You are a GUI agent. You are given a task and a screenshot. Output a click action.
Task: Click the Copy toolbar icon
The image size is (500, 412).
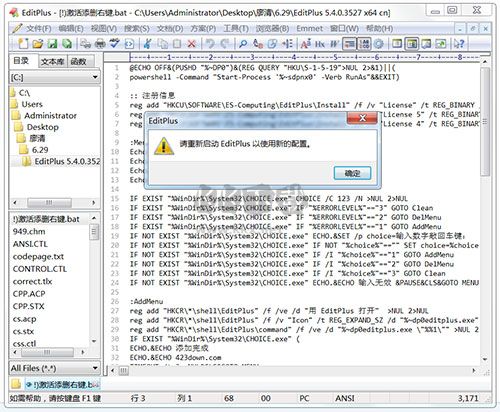coord(162,44)
